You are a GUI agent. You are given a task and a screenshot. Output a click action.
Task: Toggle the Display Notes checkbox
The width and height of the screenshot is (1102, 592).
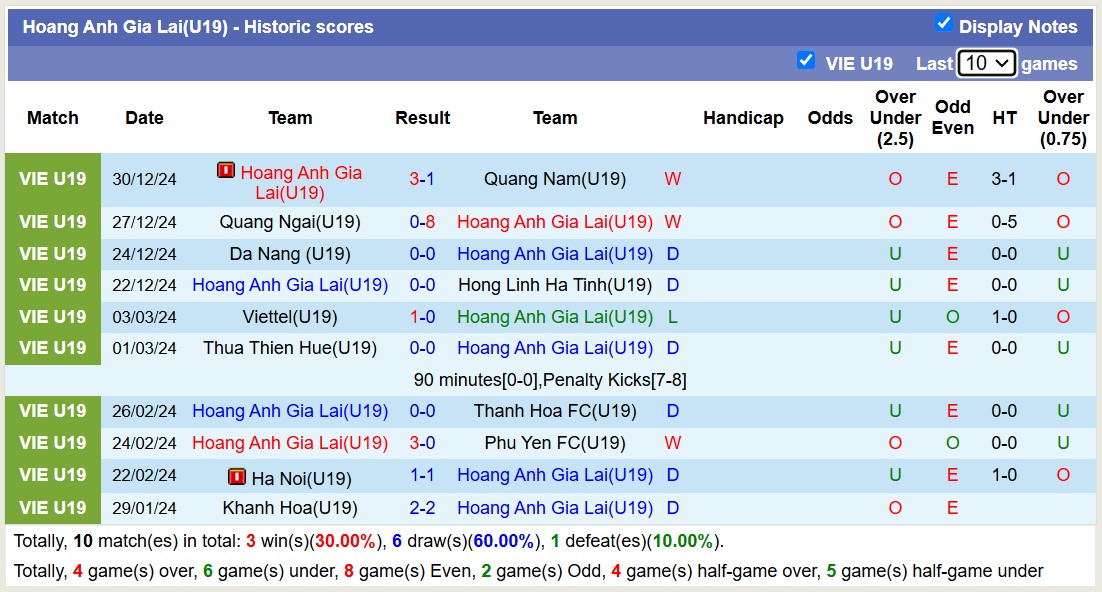tap(943, 24)
